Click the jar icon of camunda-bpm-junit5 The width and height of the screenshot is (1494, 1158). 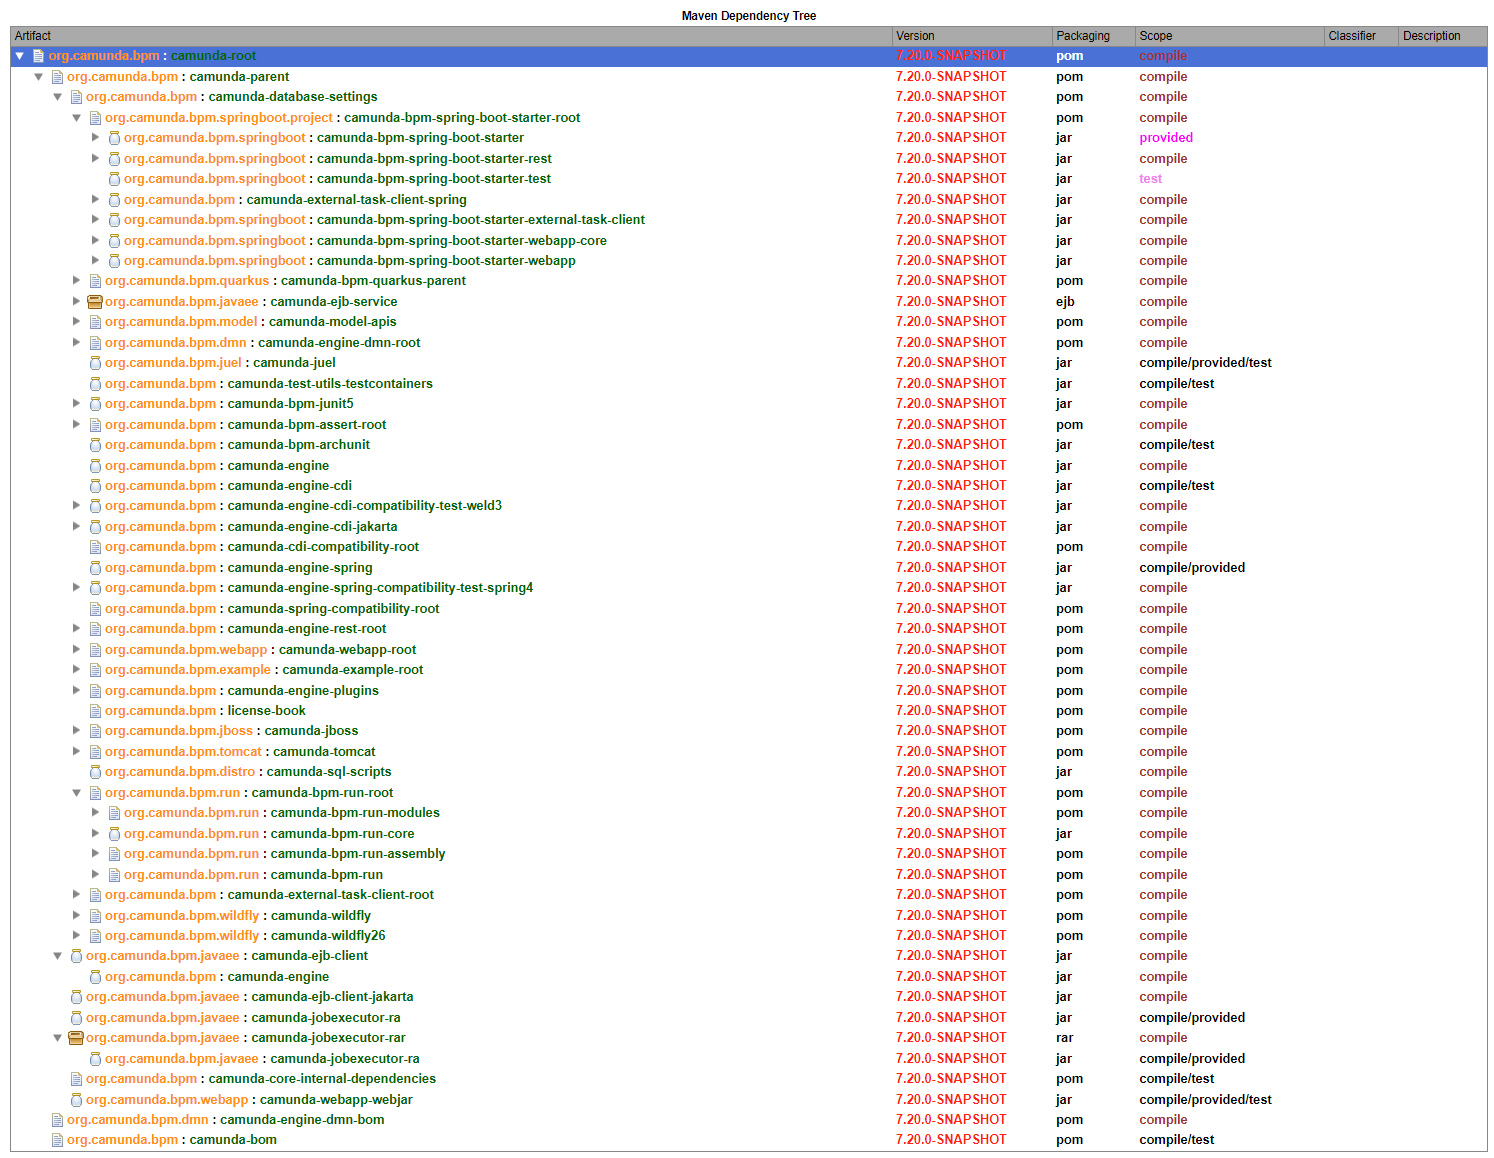click(x=95, y=404)
